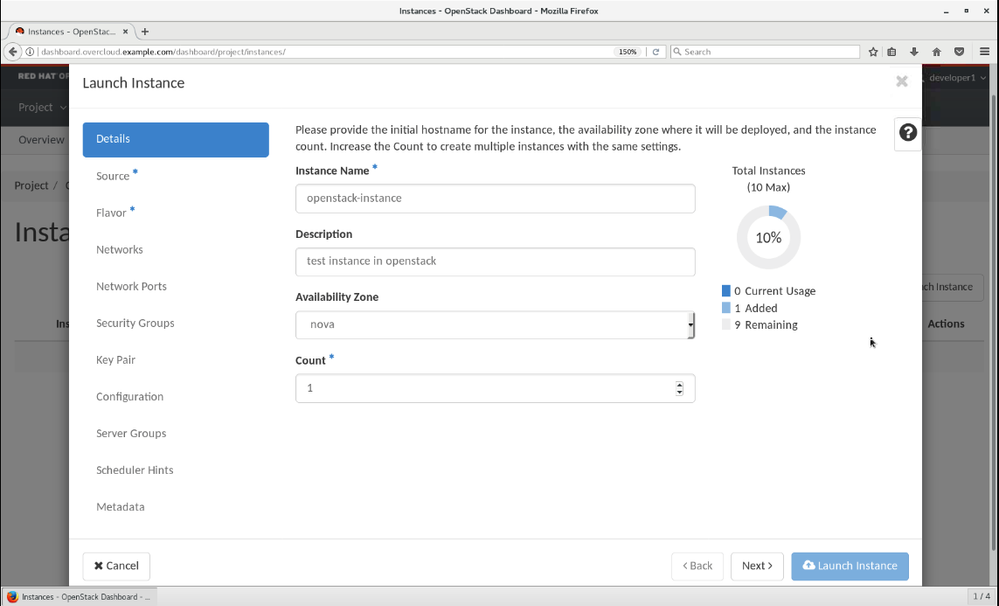Click the Firefox bookmark star icon

click(x=873, y=52)
